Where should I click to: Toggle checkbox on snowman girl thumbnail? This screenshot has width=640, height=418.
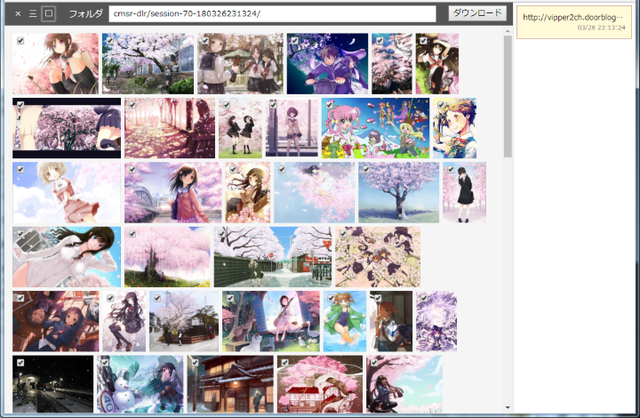tap(105, 362)
